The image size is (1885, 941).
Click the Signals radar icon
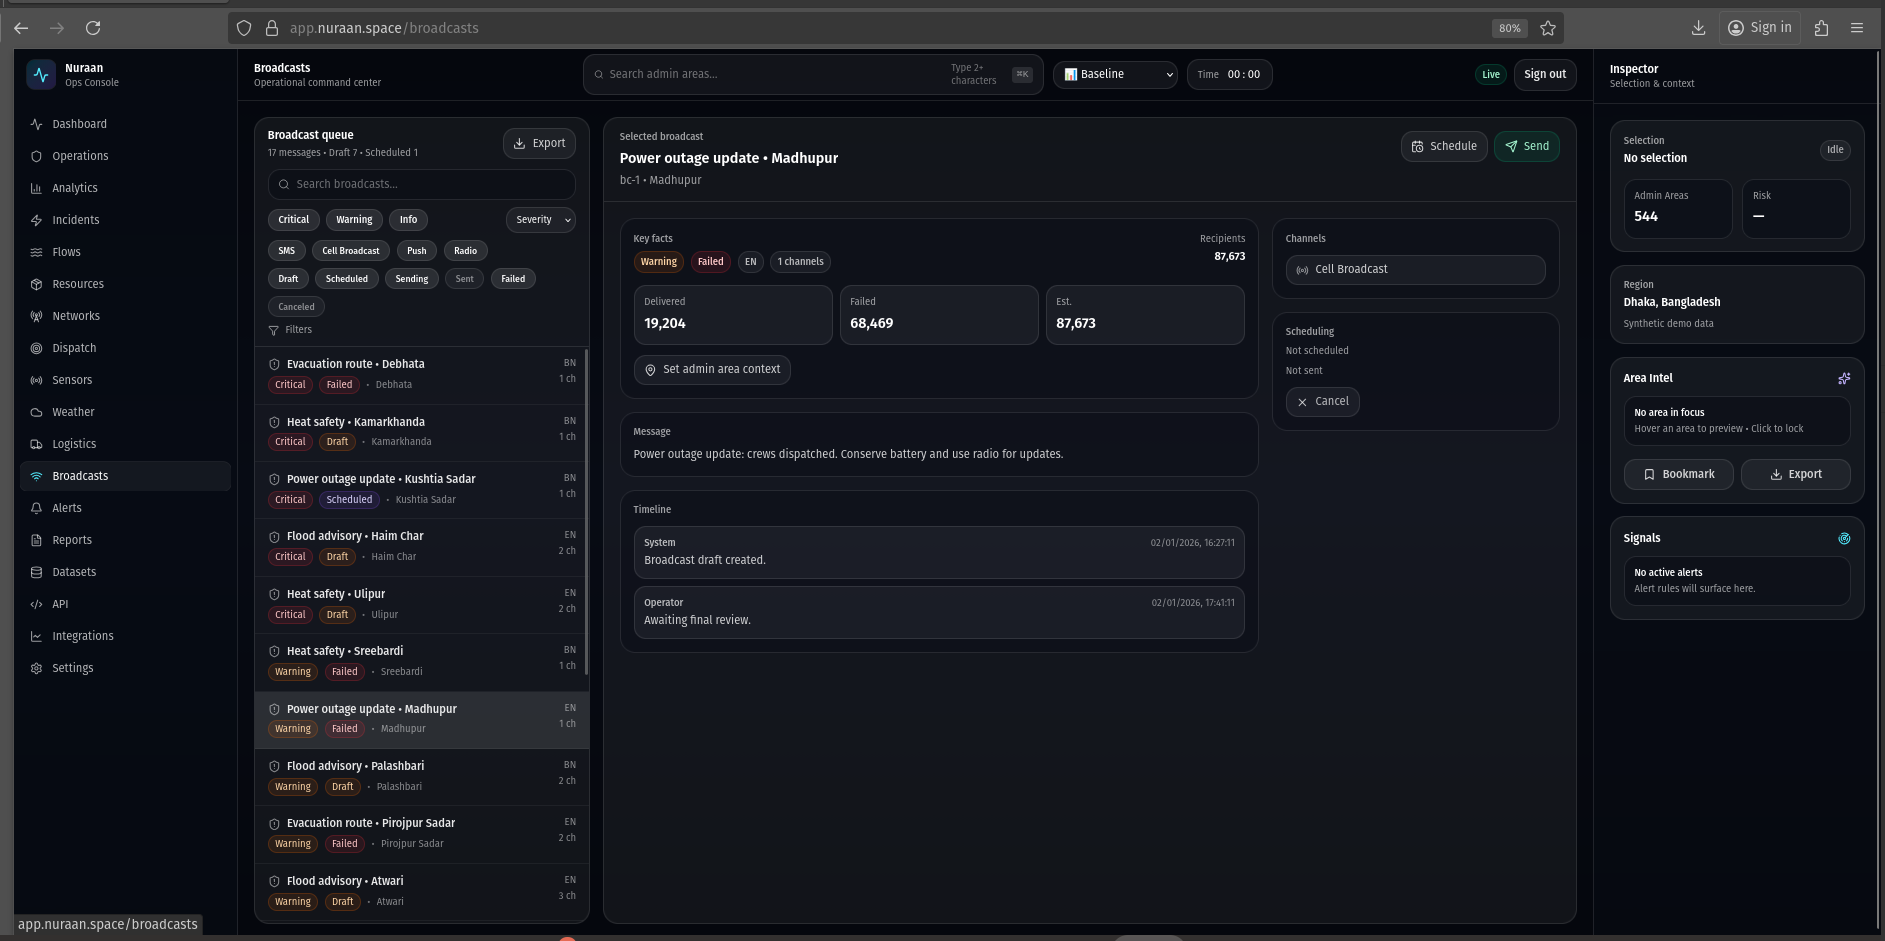click(x=1844, y=538)
